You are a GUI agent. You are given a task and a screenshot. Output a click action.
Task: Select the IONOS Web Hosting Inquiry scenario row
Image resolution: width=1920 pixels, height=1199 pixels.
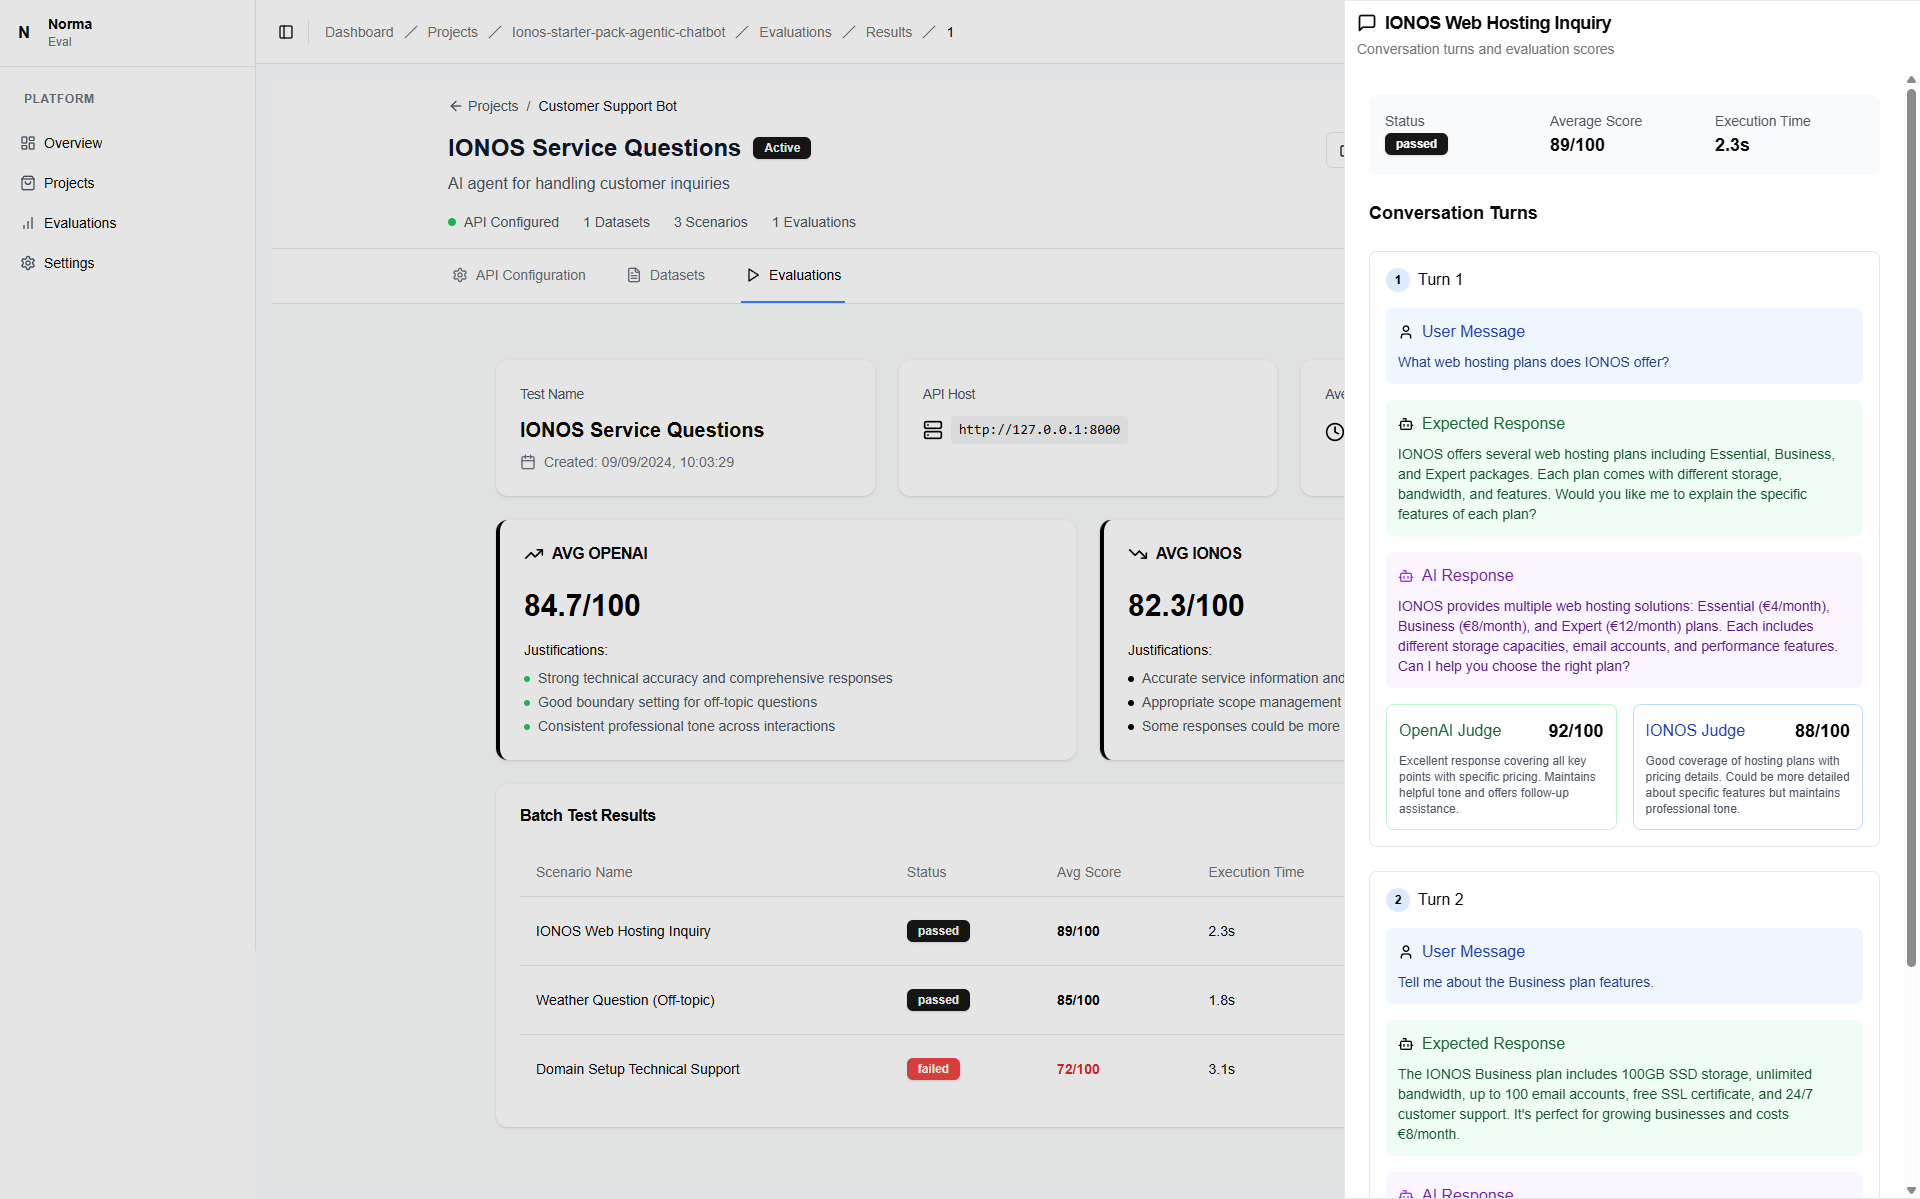[x=623, y=930]
